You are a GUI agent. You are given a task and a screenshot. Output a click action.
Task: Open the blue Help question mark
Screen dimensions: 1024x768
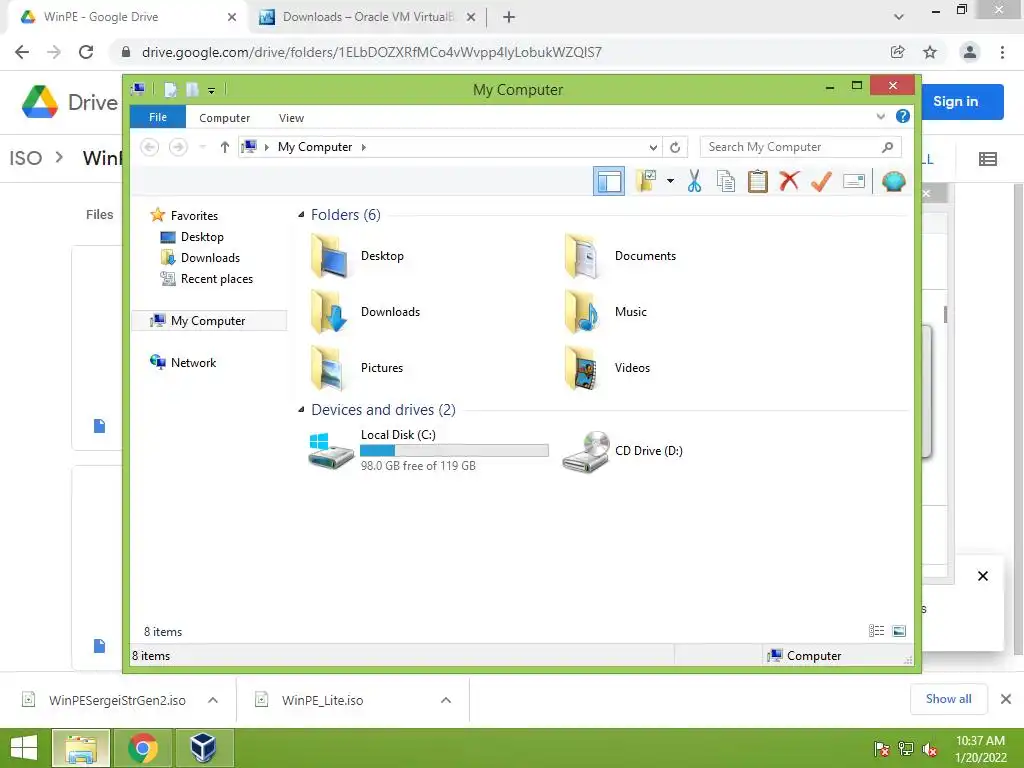click(x=903, y=116)
